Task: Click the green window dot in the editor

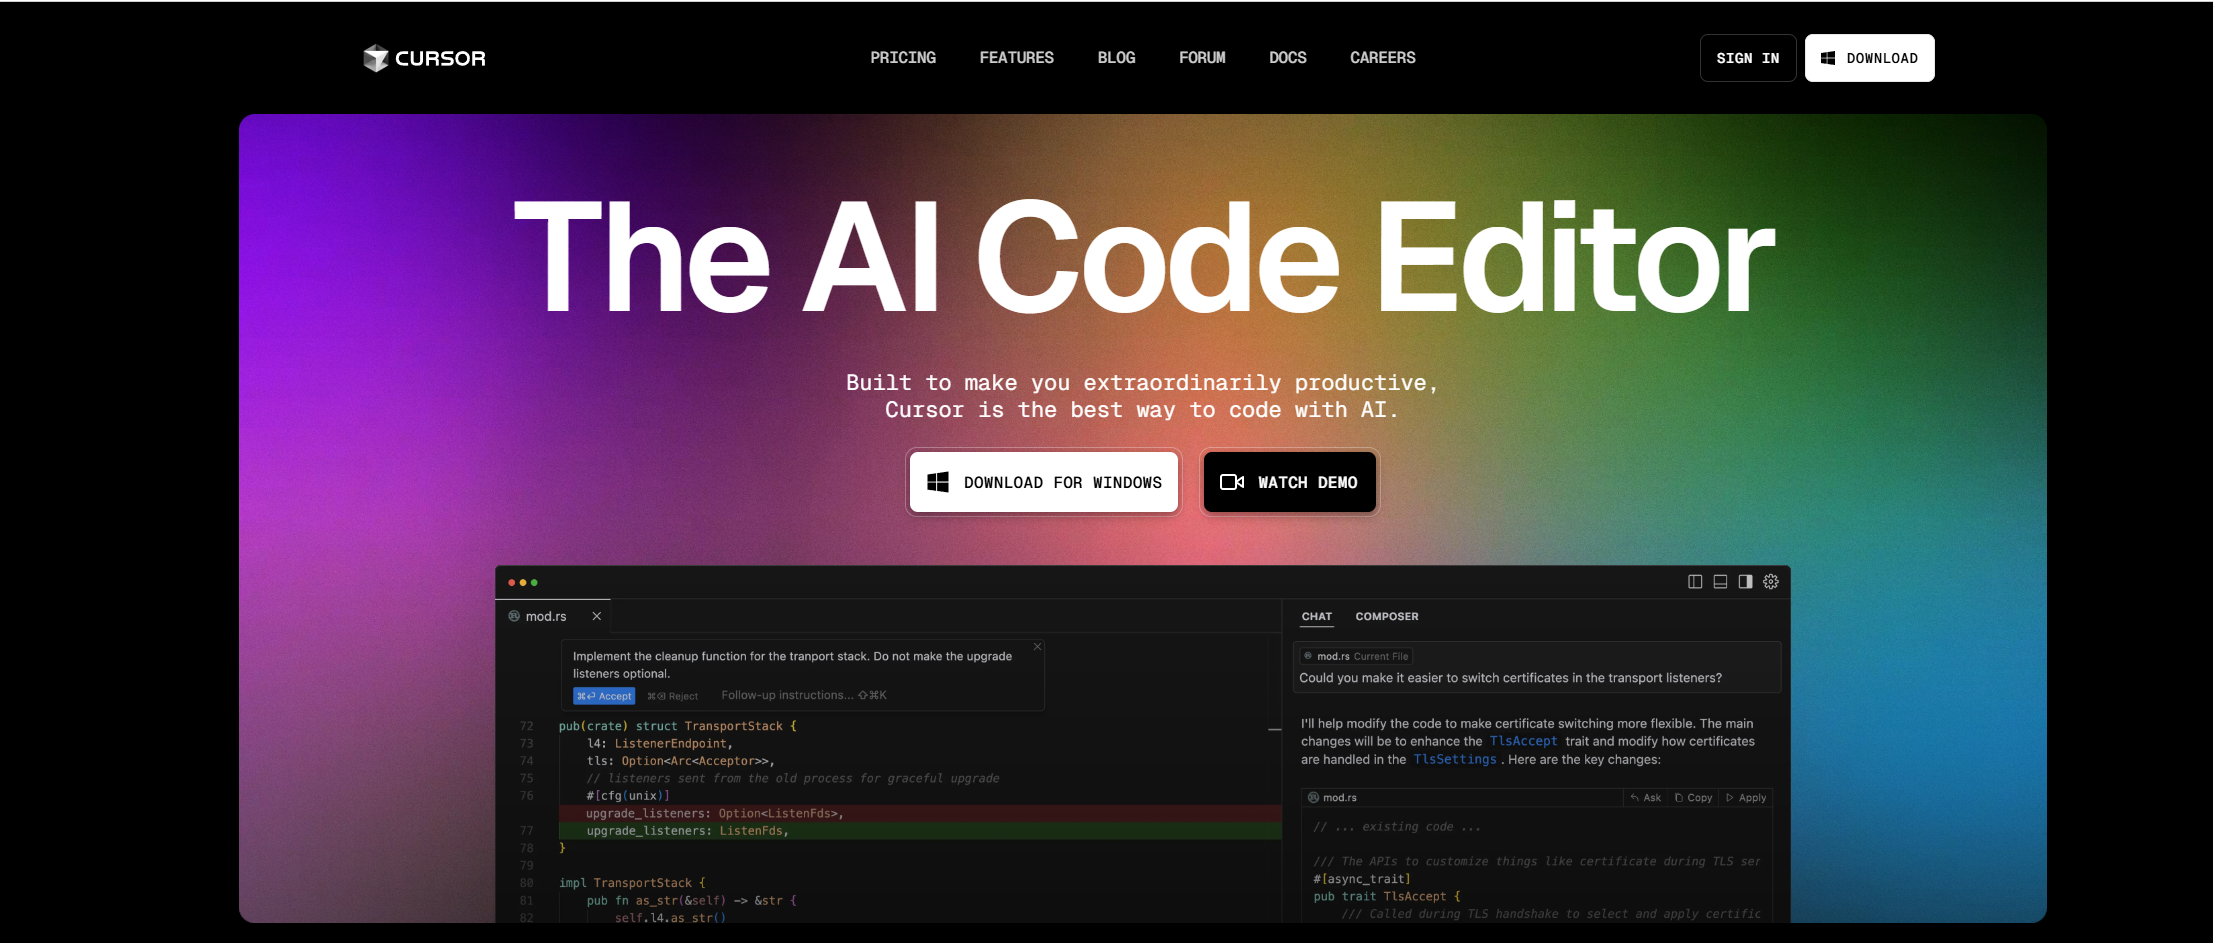Action: 534,582
